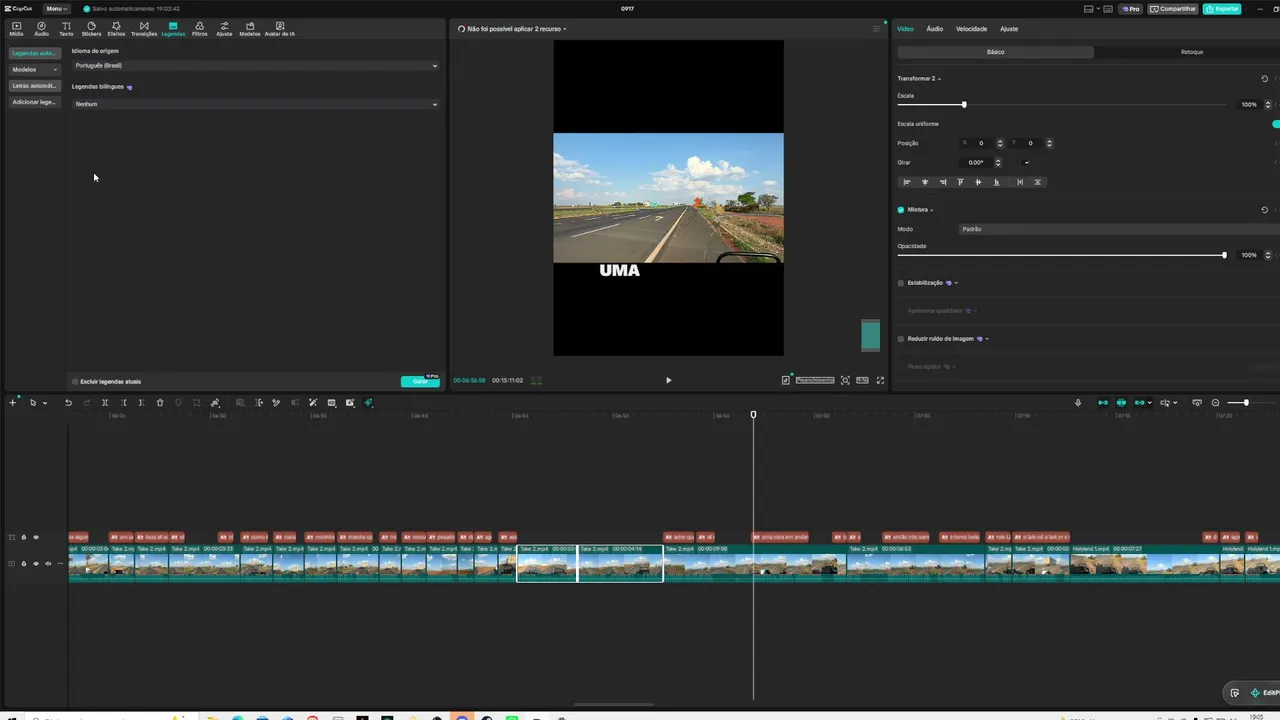Click the Compartilhar button
This screenshot has height=720, width=1280.
coord(1173,8)
